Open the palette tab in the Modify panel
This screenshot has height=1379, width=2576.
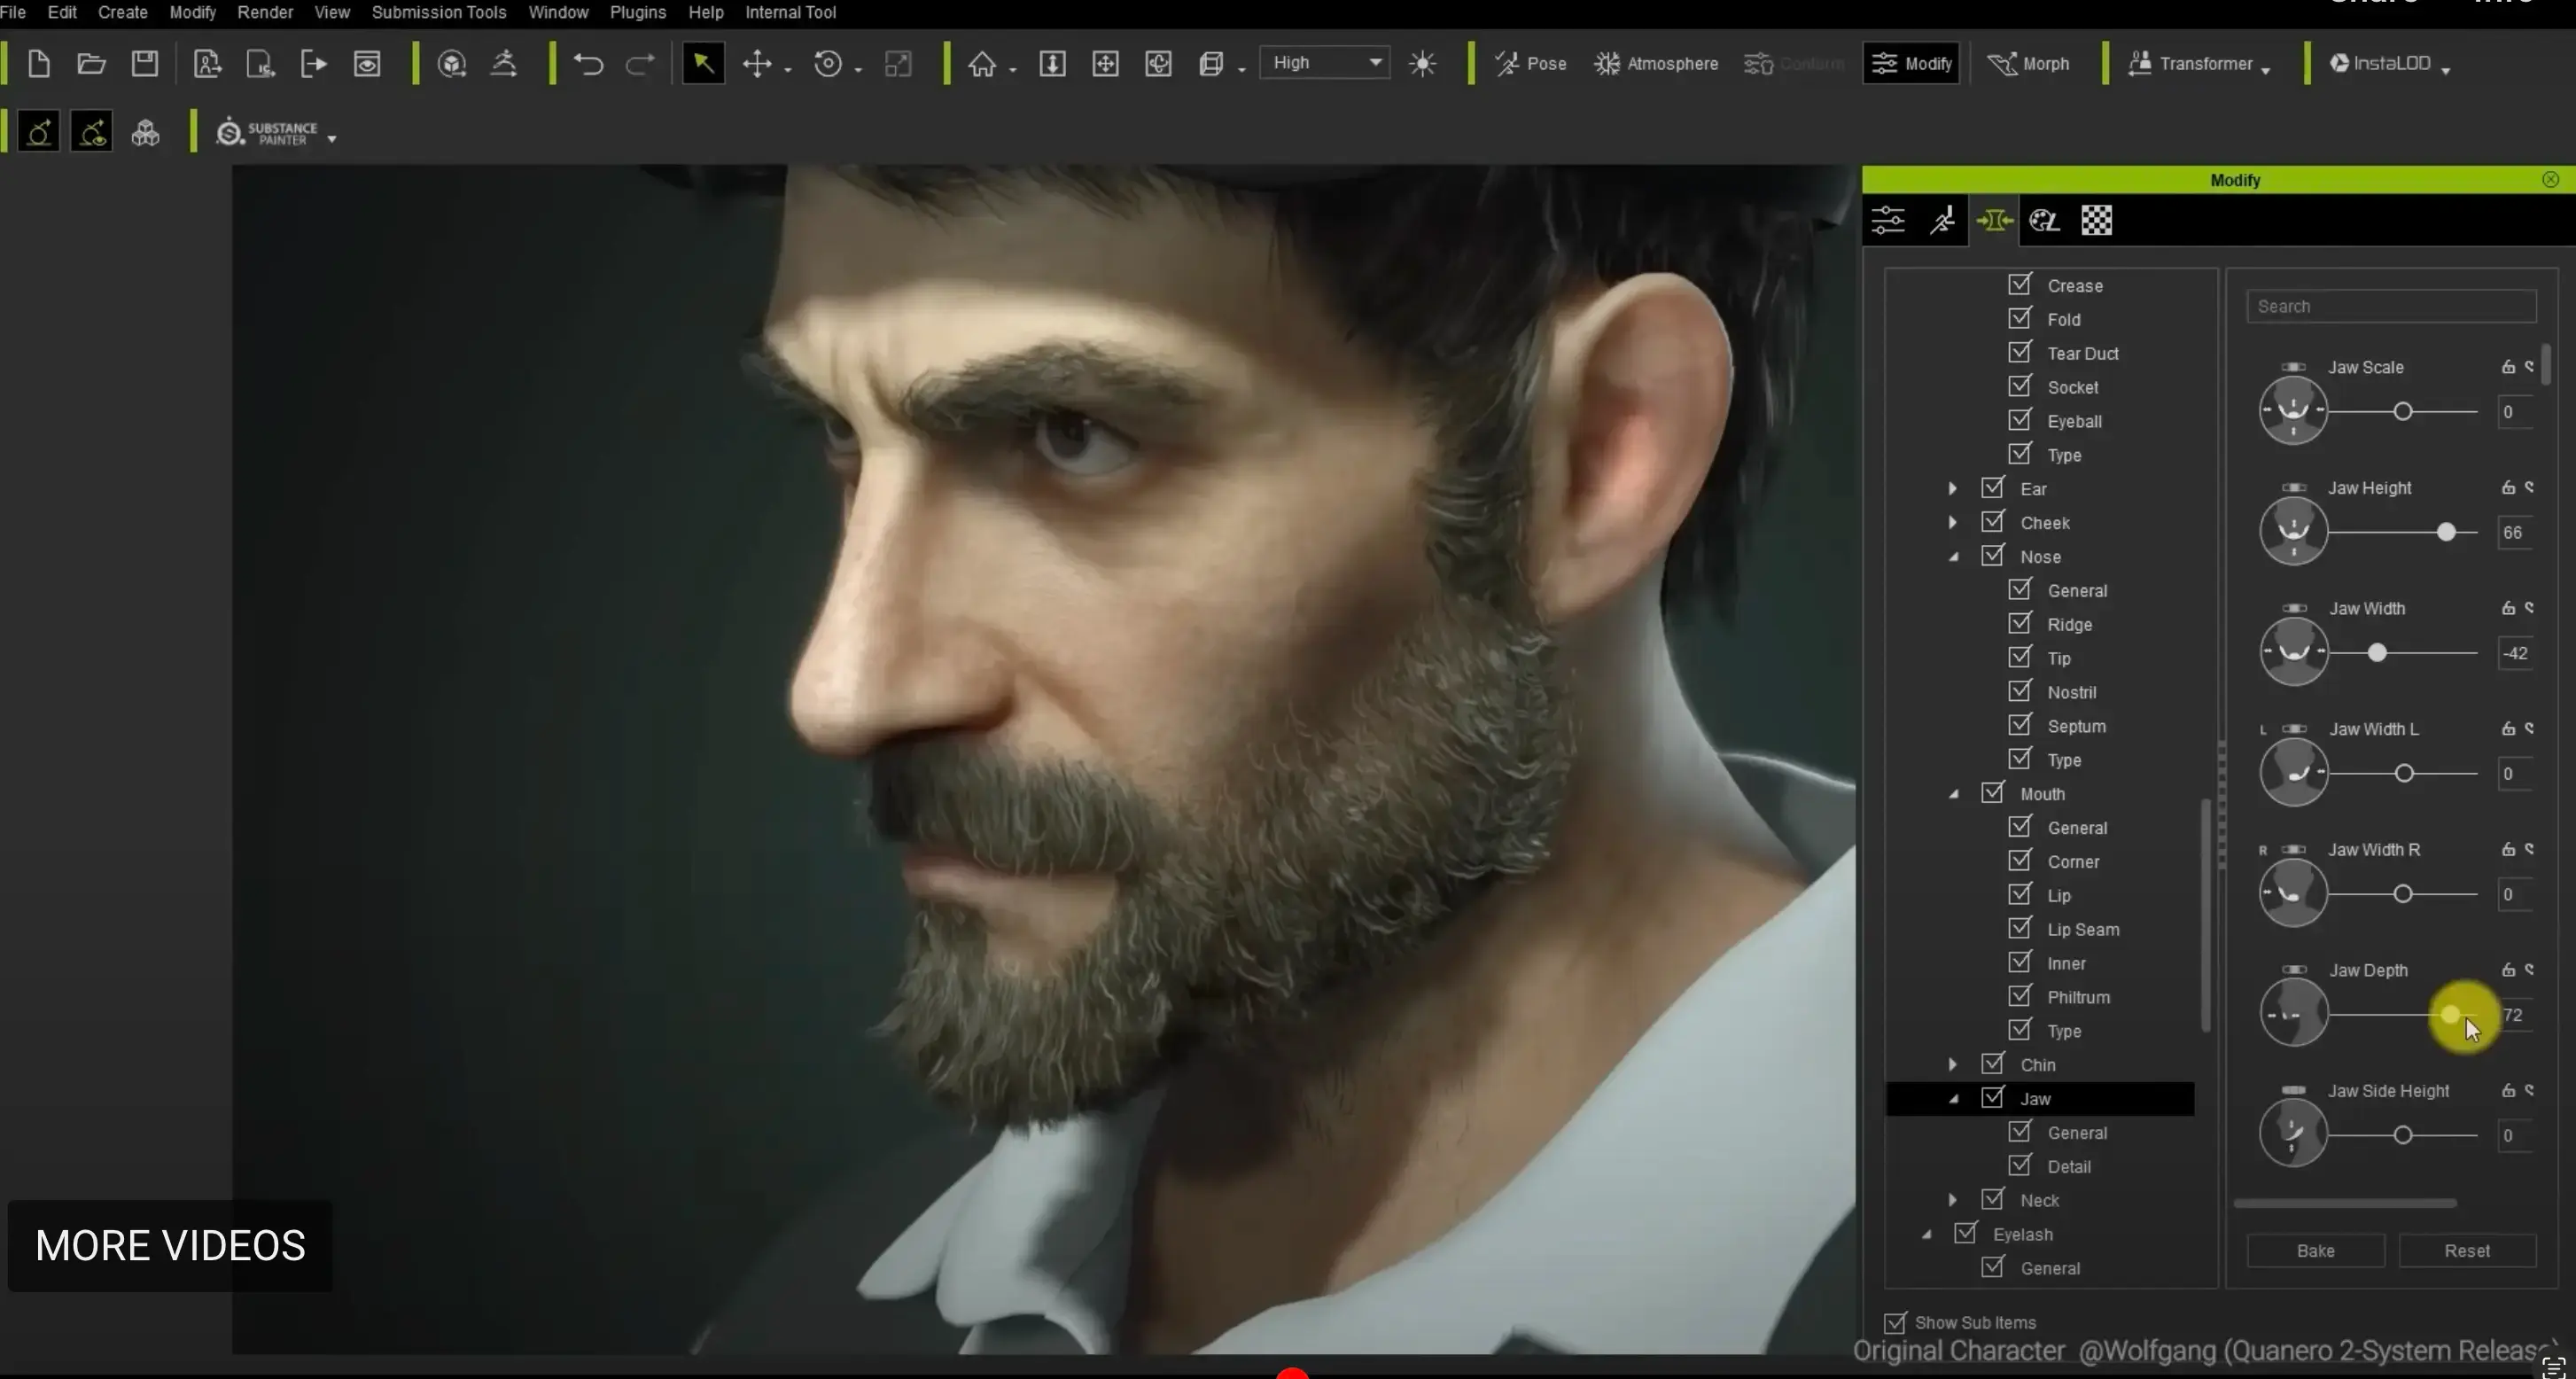tap(2044, 220)
